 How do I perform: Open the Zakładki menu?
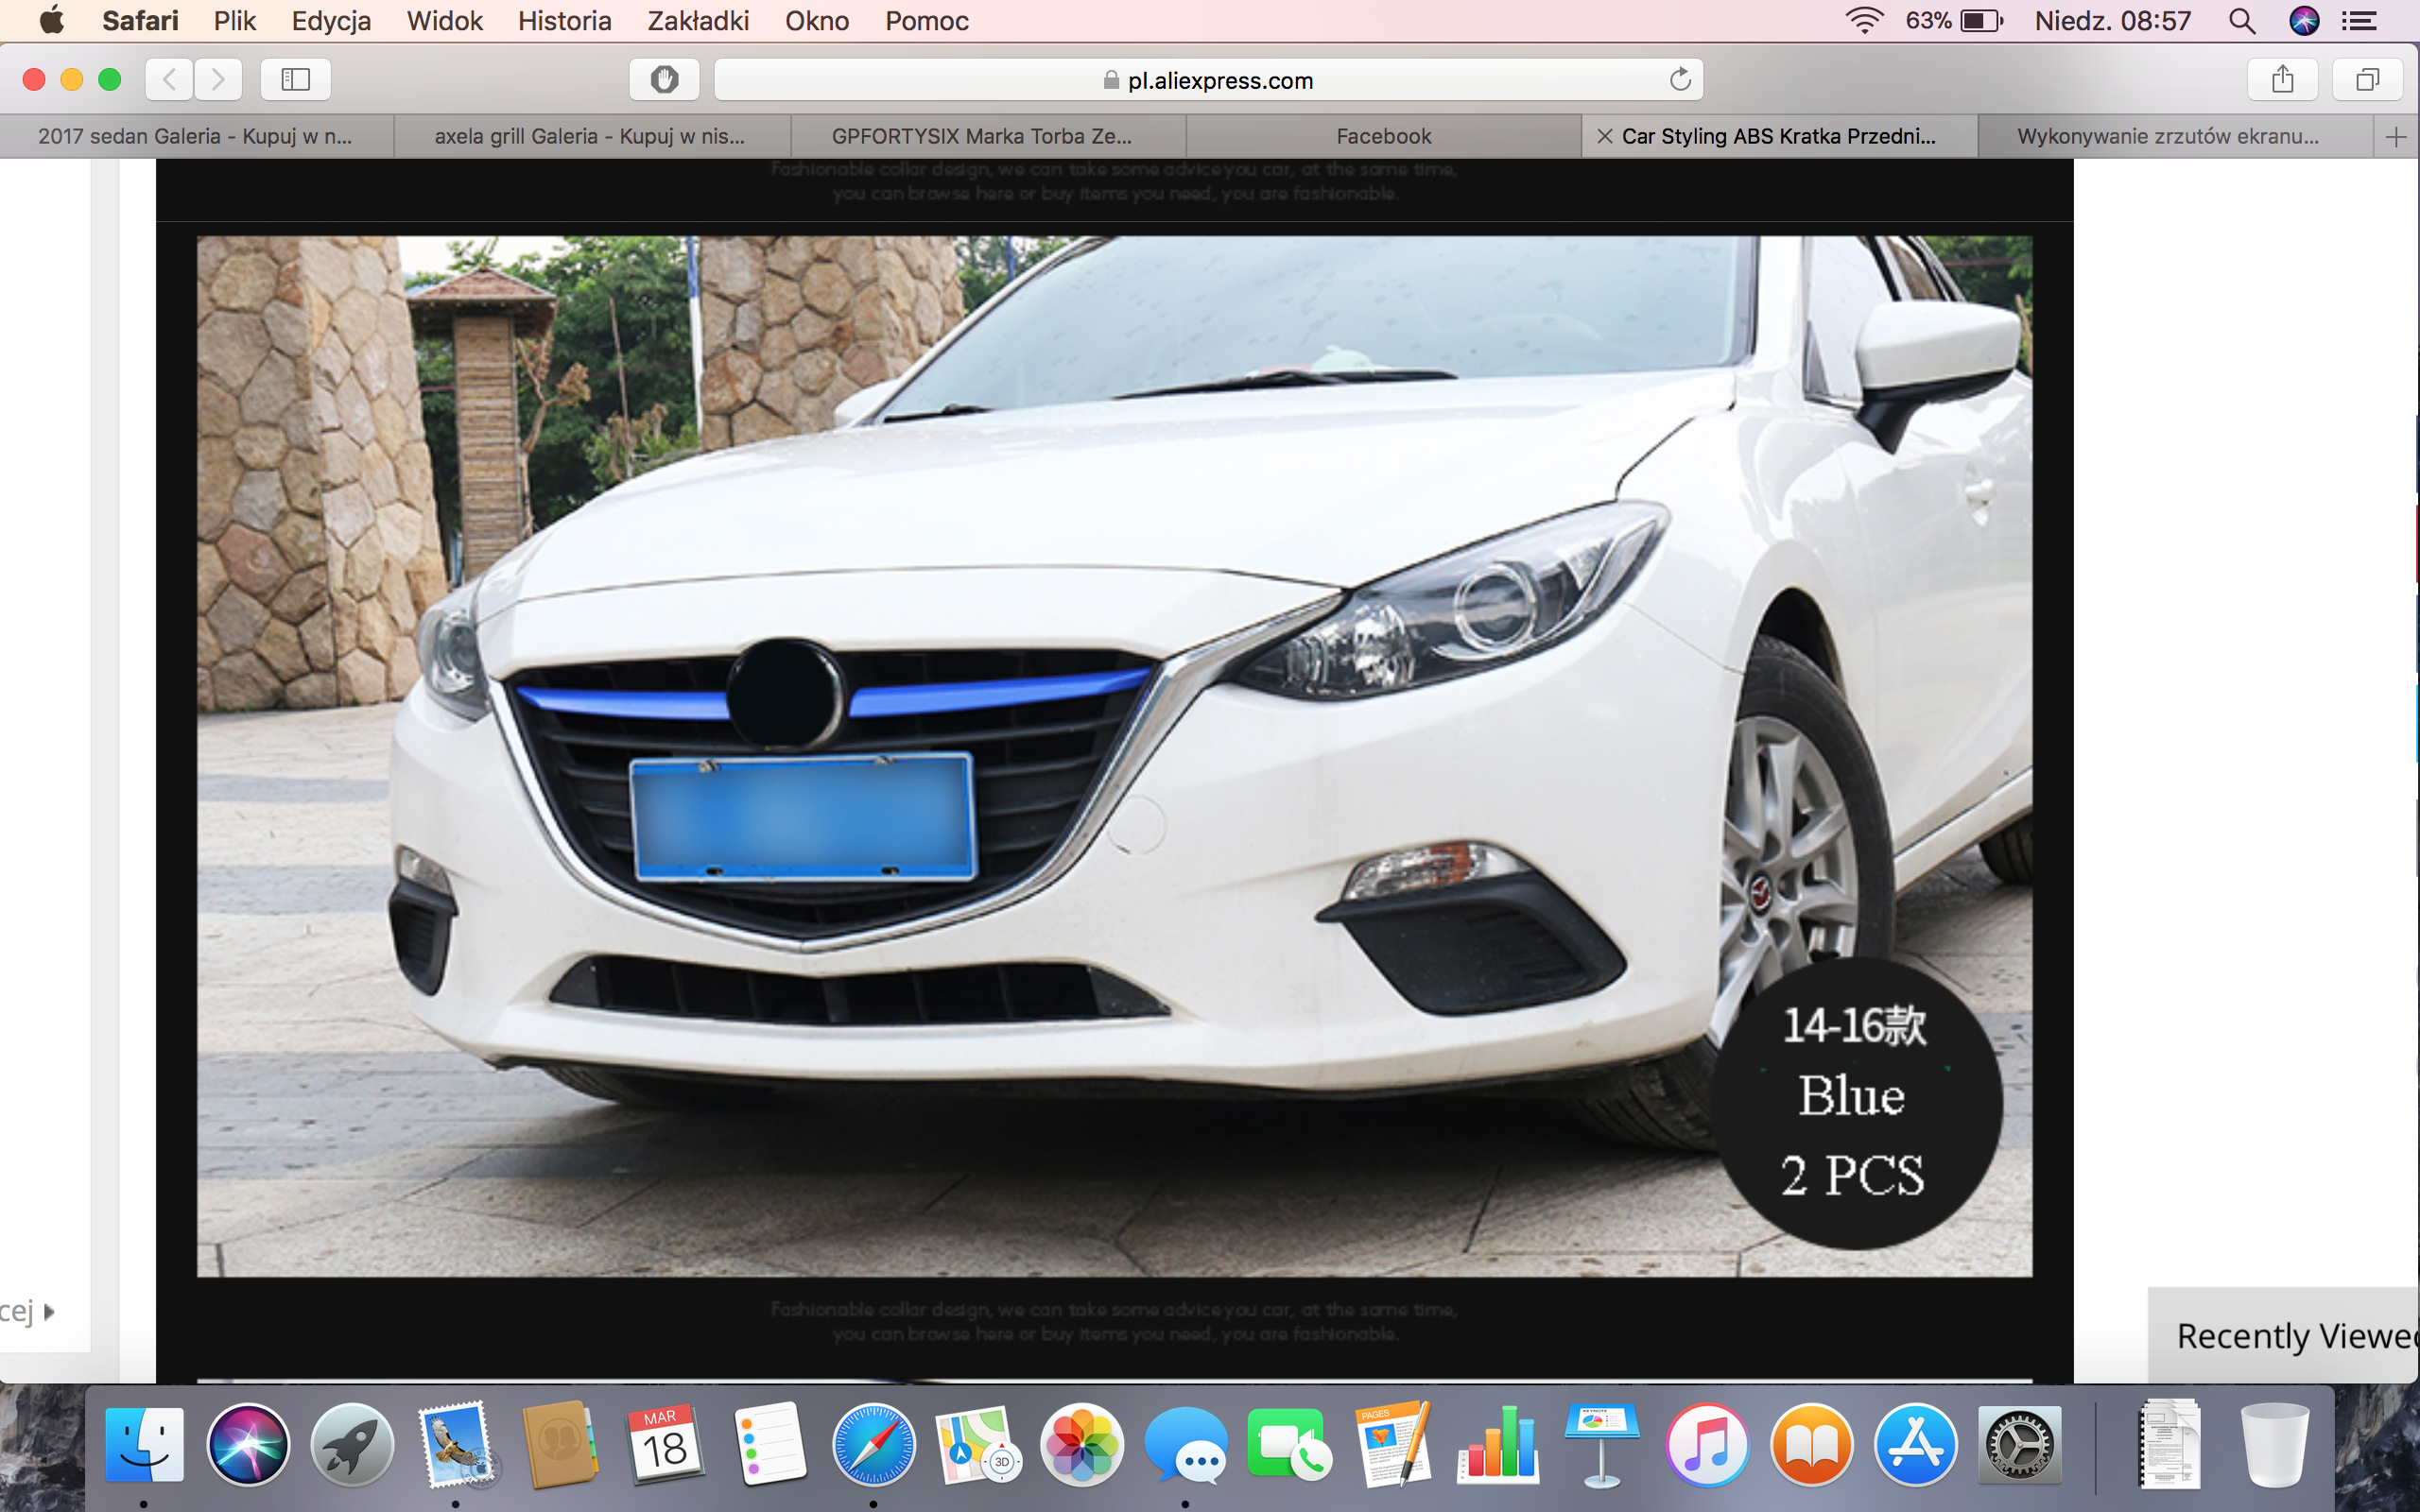click(698, 21)
